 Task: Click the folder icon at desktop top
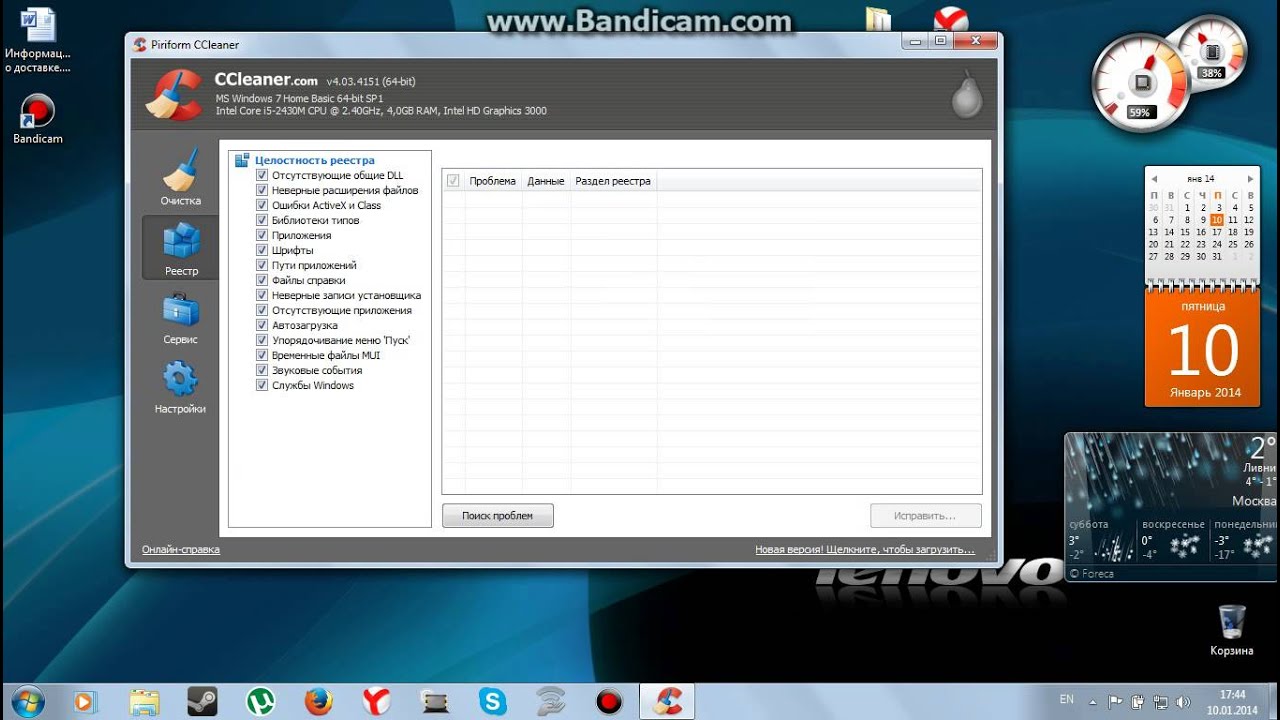point(878,19)
